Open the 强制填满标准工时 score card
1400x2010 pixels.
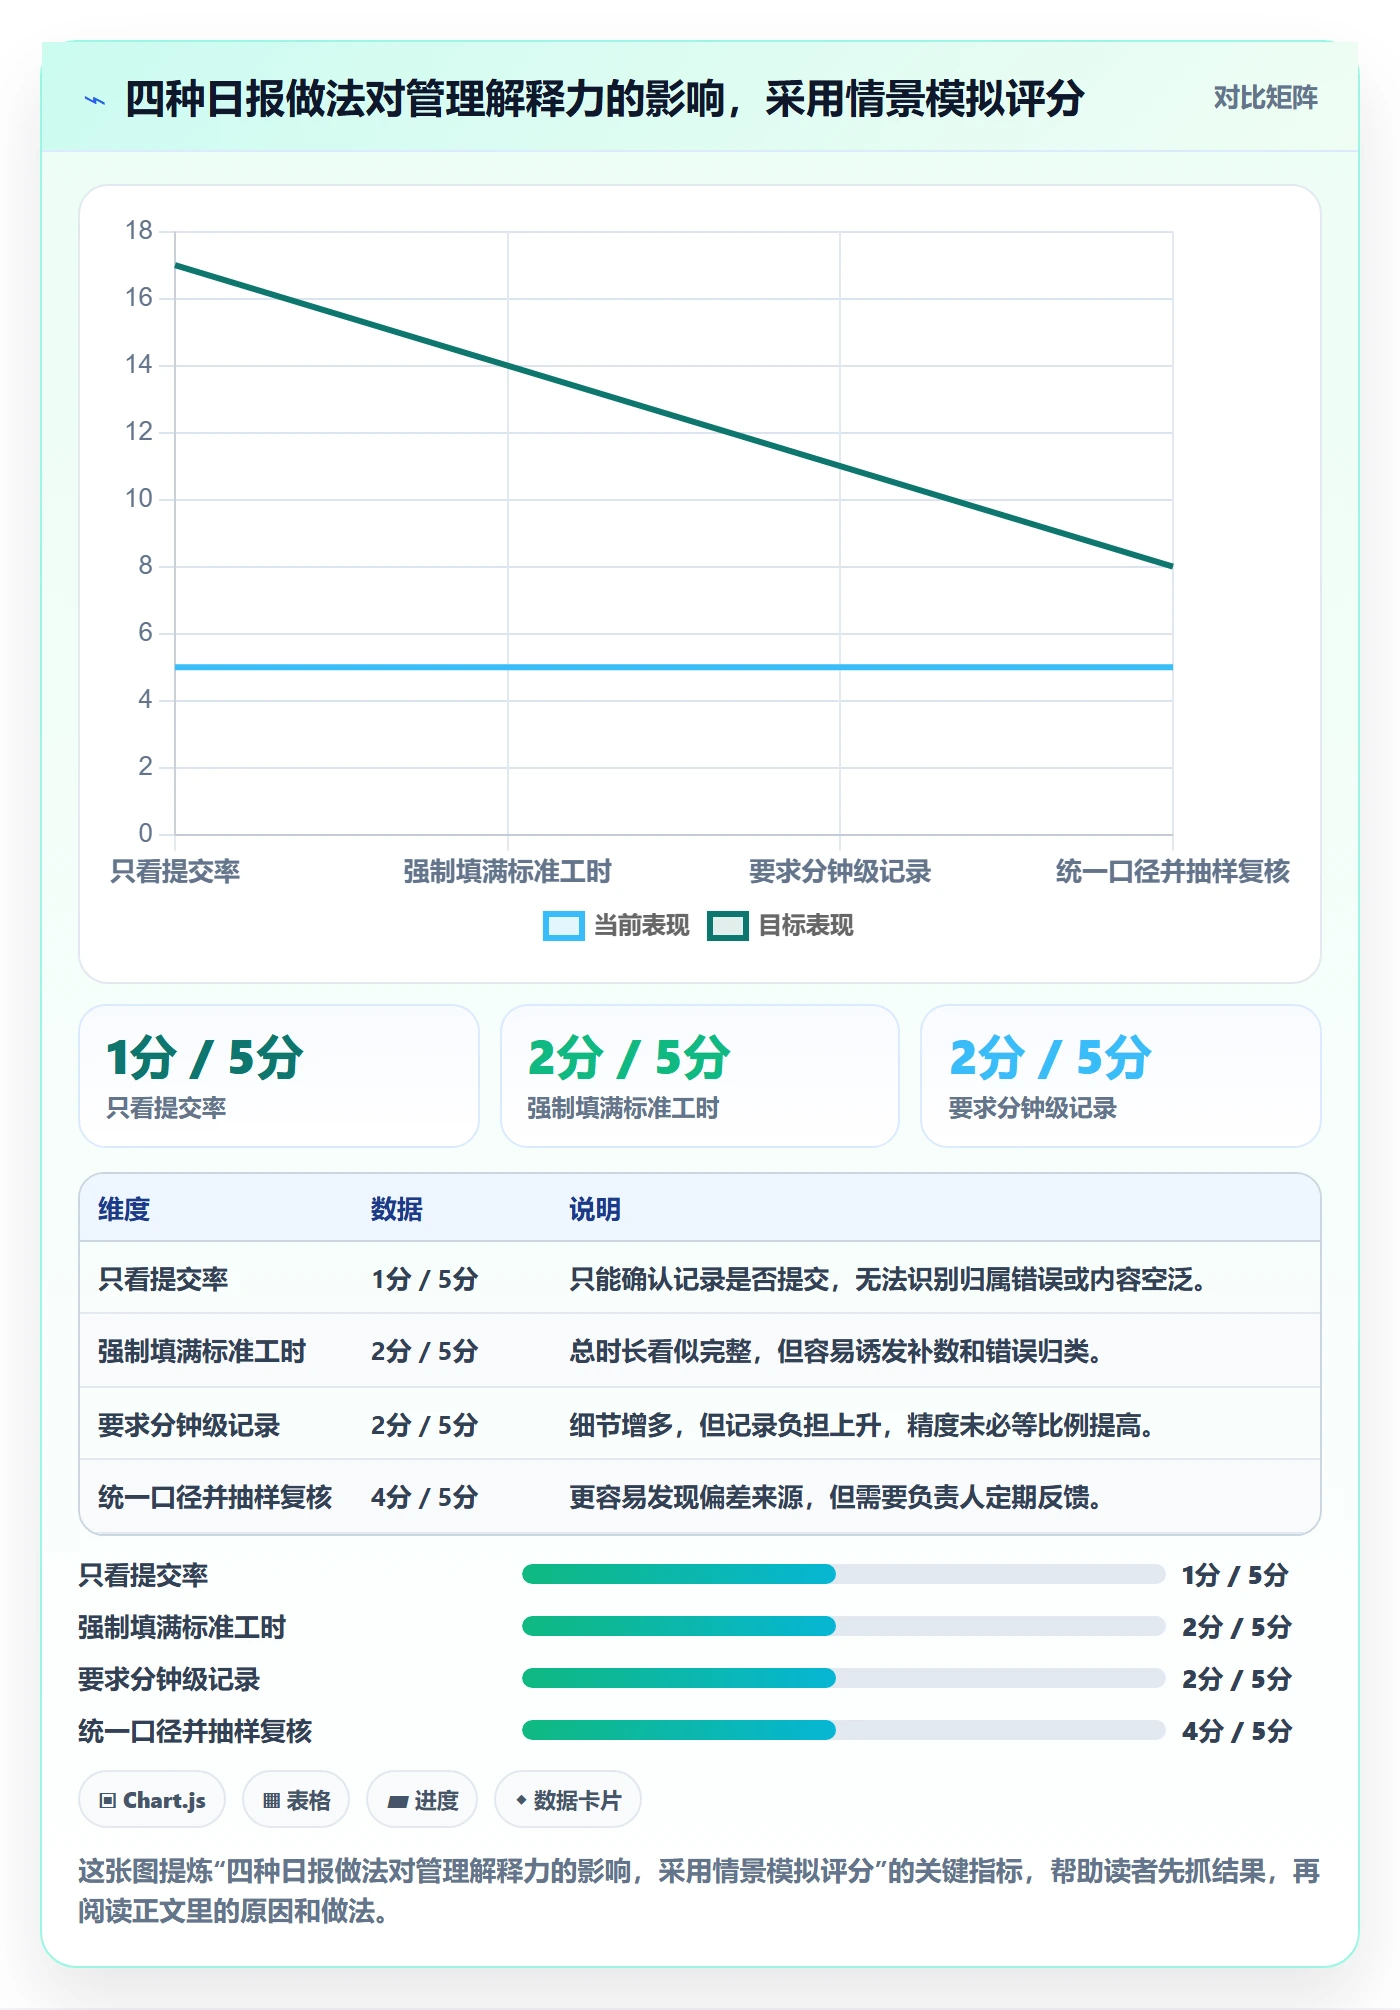tap(700, 1076)
